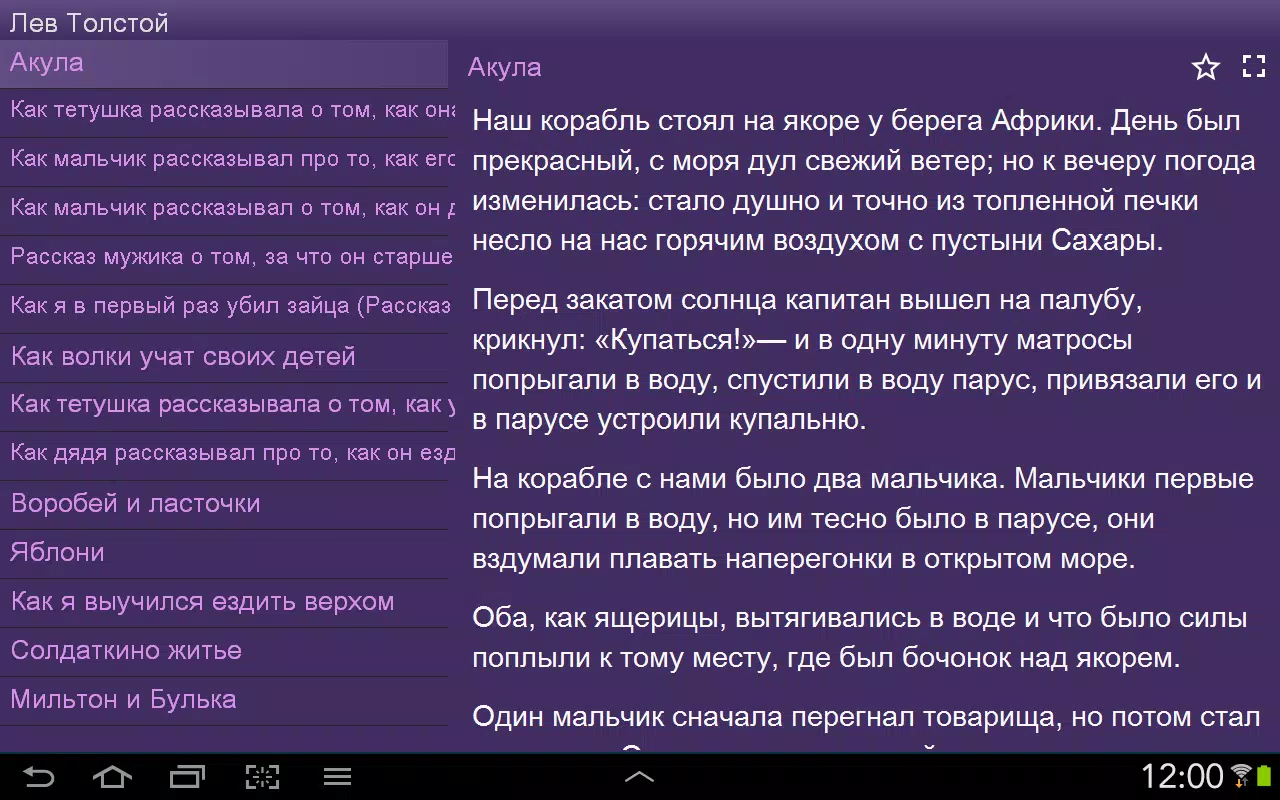
Task: Open 'Воробей и ласточки' story
Action: 224,504
